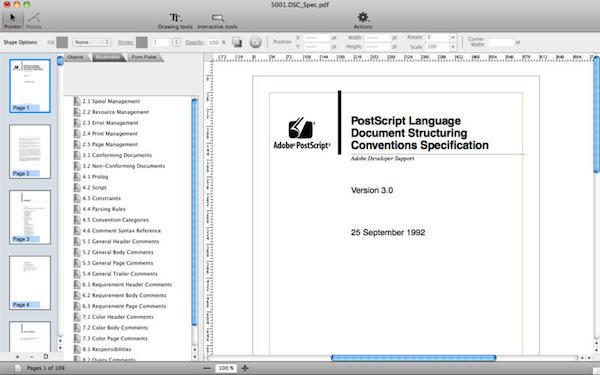Click the Stroke color swatch

click(x=142, y=42)
